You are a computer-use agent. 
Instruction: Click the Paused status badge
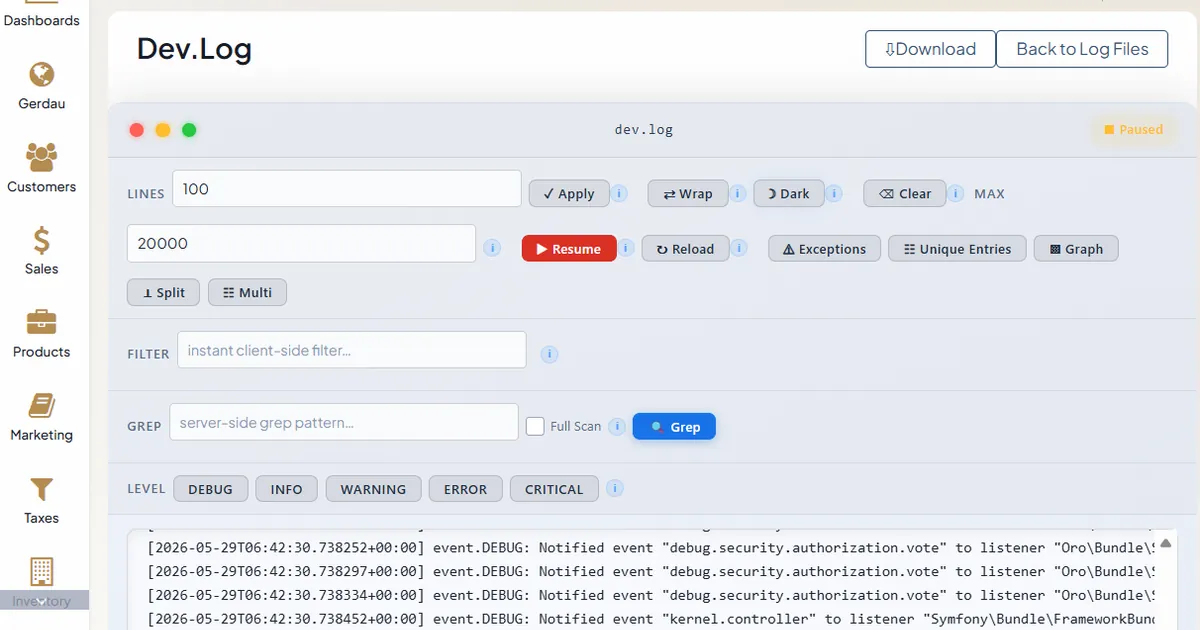pos(1134,129)
